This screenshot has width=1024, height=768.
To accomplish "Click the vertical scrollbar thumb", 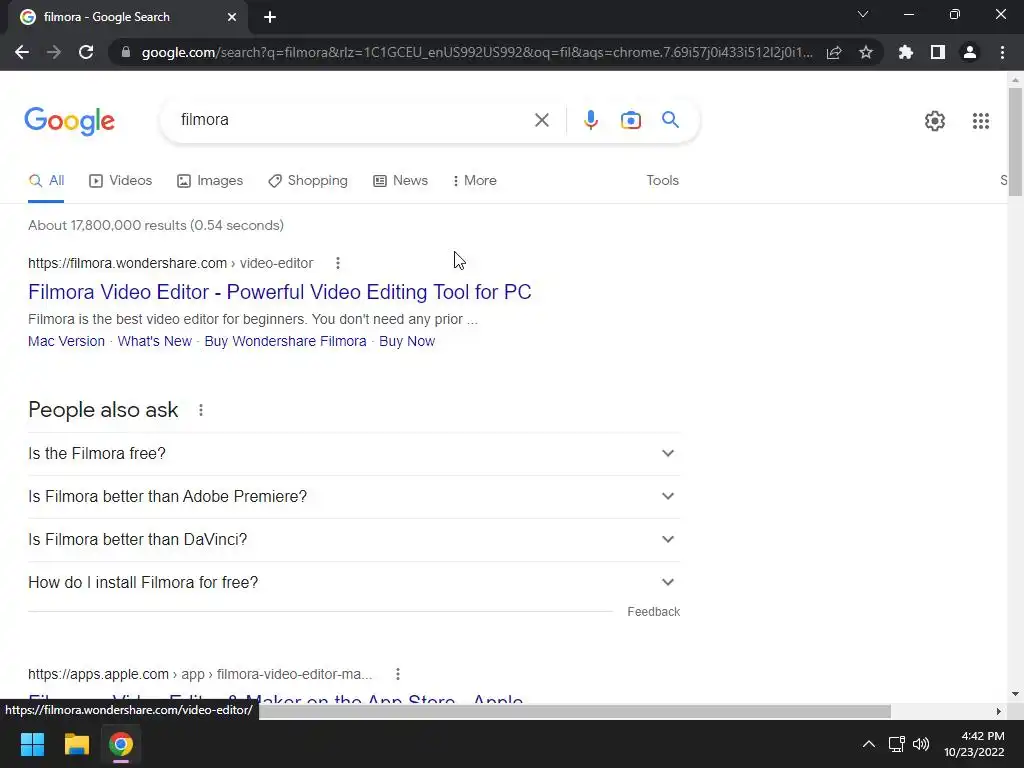I will click(x=1015, y=141).
